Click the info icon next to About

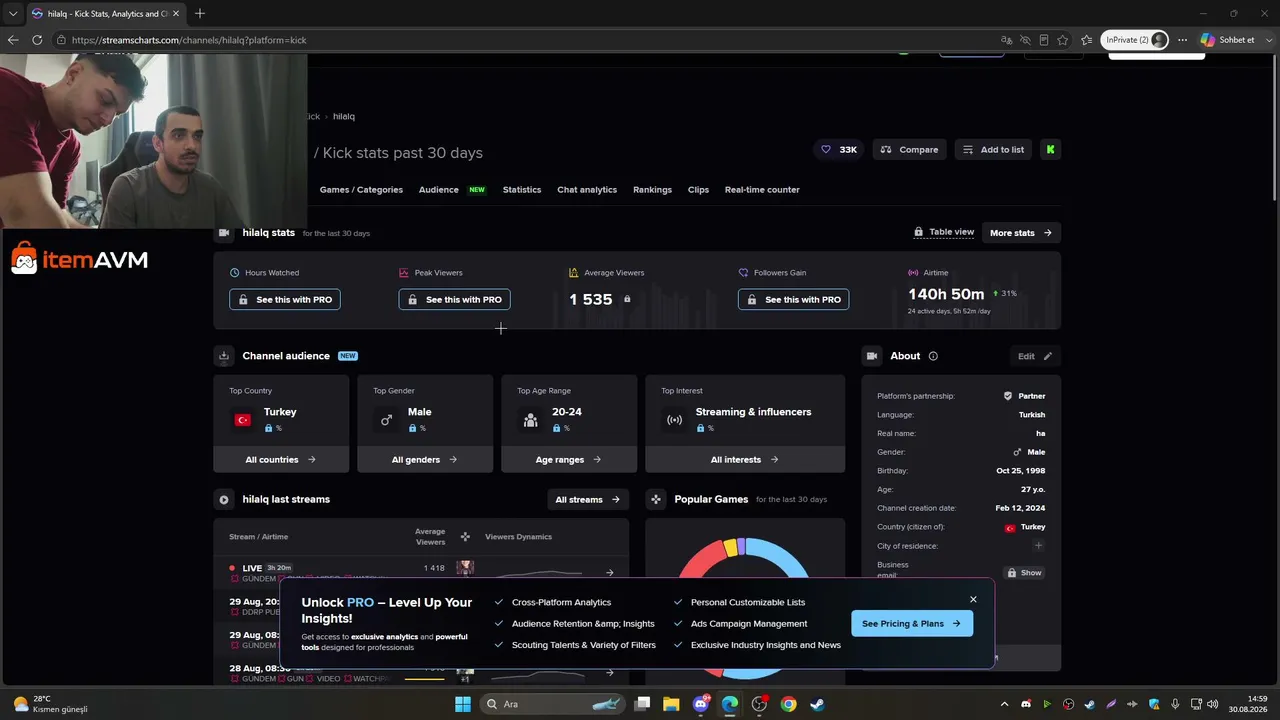(x=933, y=356)
